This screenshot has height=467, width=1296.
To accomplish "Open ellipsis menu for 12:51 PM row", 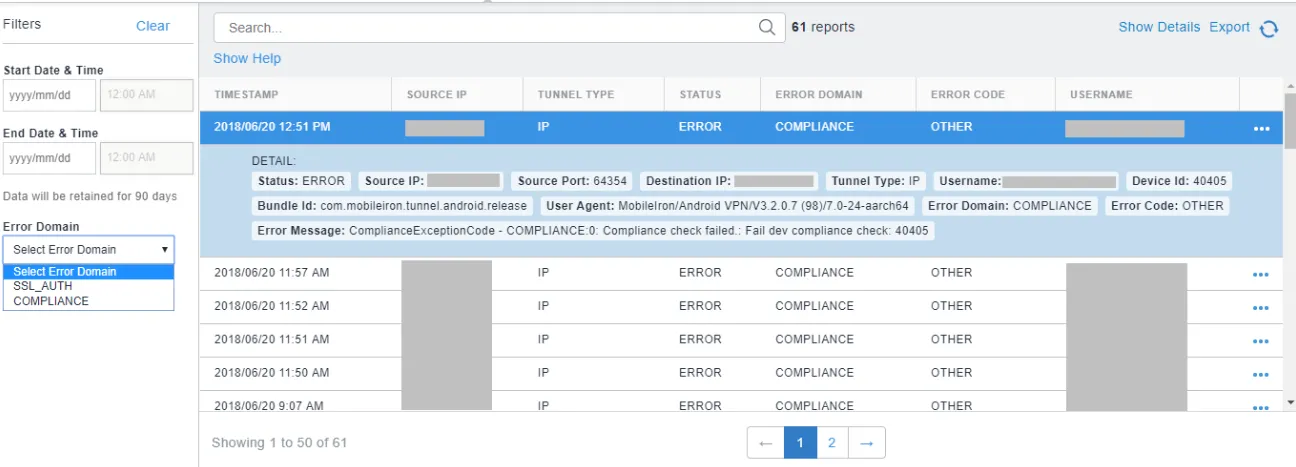I will 1260,128.
